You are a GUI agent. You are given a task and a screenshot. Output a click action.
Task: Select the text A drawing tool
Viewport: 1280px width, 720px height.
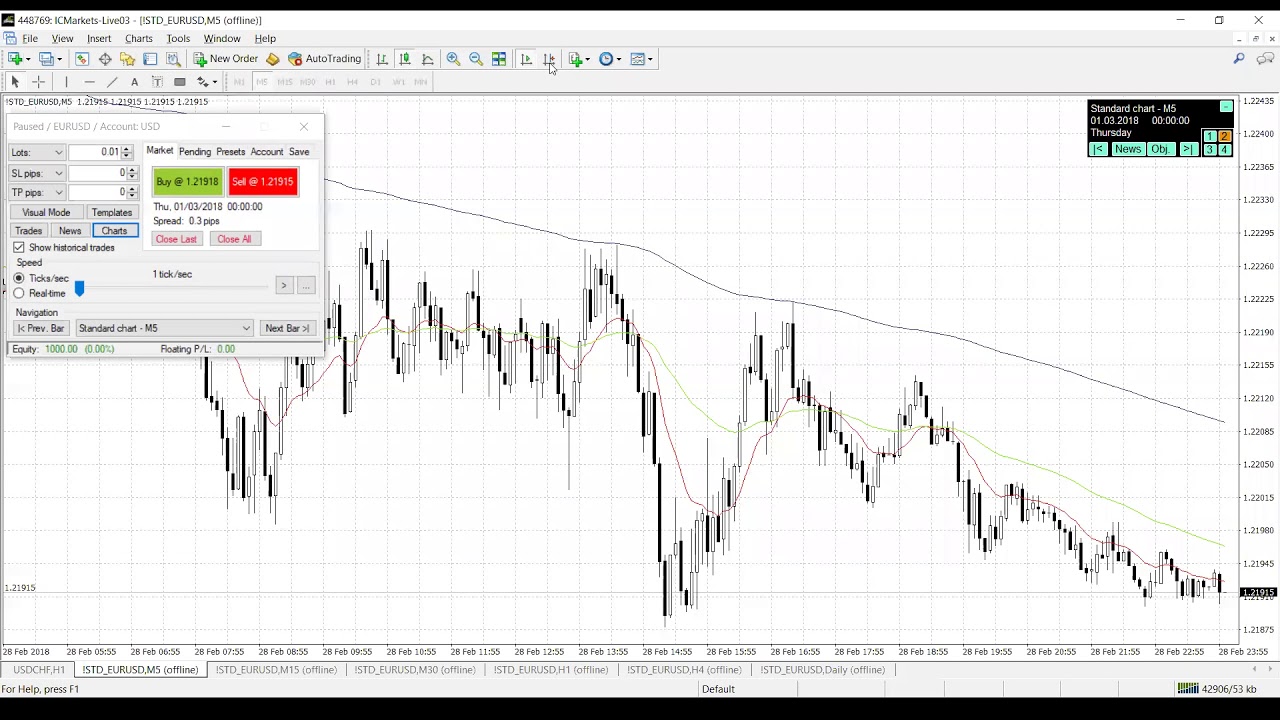(134, 82)
